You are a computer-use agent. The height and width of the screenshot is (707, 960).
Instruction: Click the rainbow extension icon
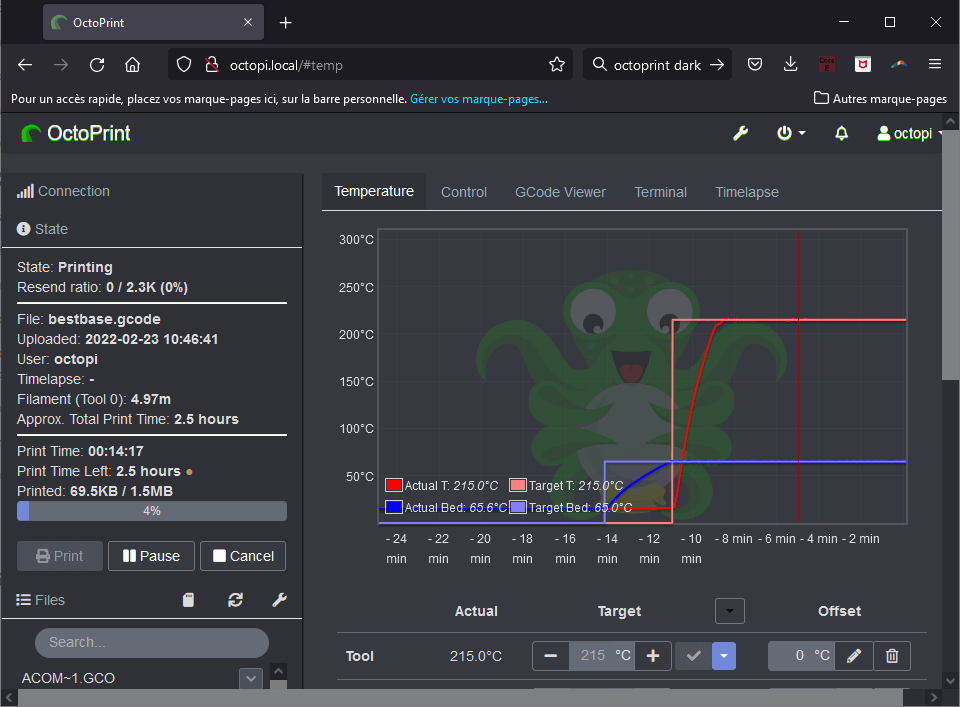[x=898, y=64]
